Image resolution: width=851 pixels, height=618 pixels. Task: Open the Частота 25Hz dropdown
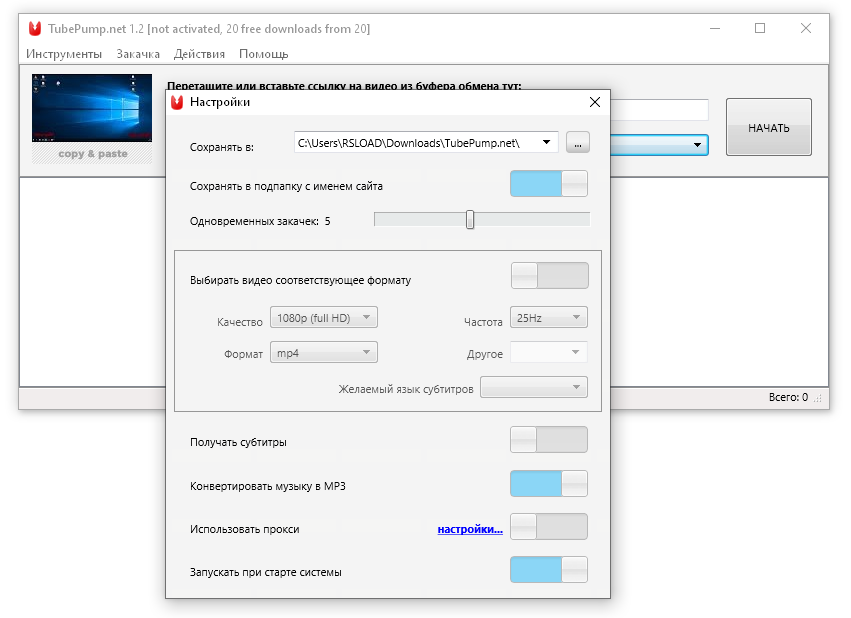click(x=549, y=317)
